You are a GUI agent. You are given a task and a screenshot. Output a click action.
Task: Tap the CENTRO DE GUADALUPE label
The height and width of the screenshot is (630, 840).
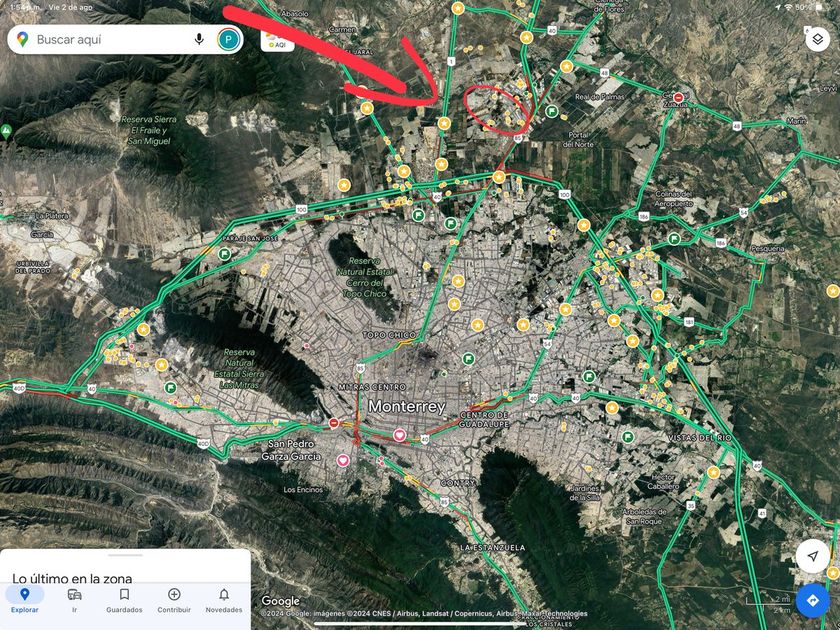click(x=484, y=419)
